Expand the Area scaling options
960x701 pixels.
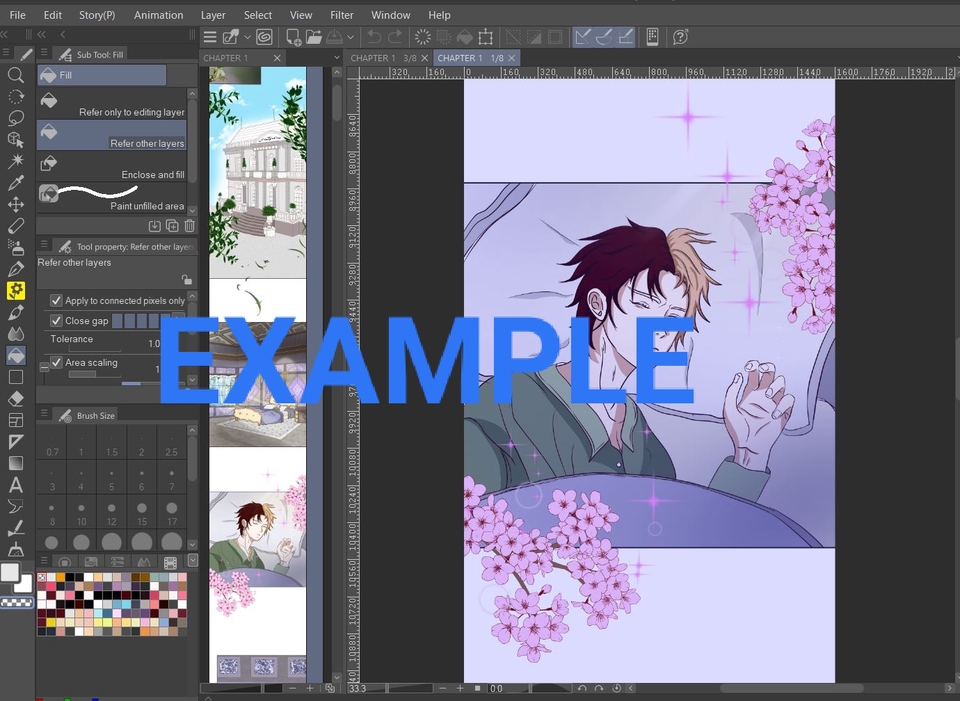pyautogui.click(x=44, y=368)
